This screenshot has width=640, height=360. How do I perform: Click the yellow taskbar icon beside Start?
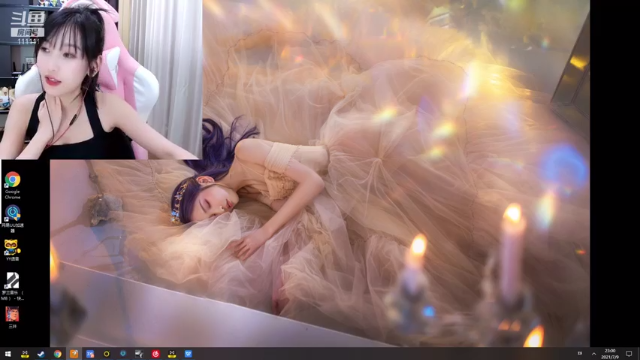click(x=25, y=354)
